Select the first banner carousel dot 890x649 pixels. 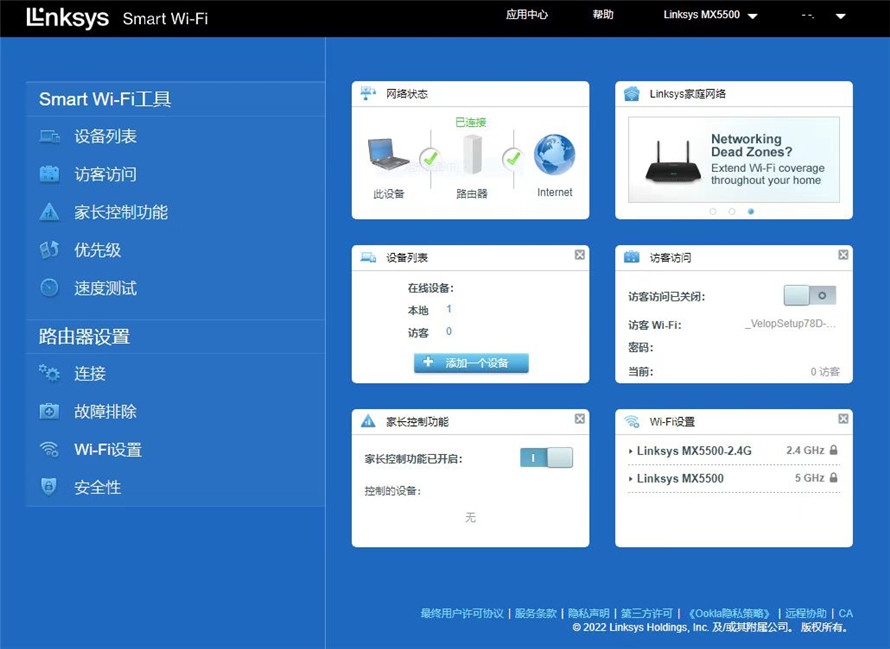point(713,211)
